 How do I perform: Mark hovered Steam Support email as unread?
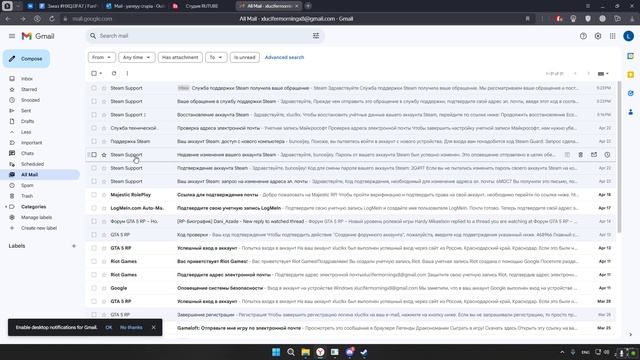click(594, 155)
